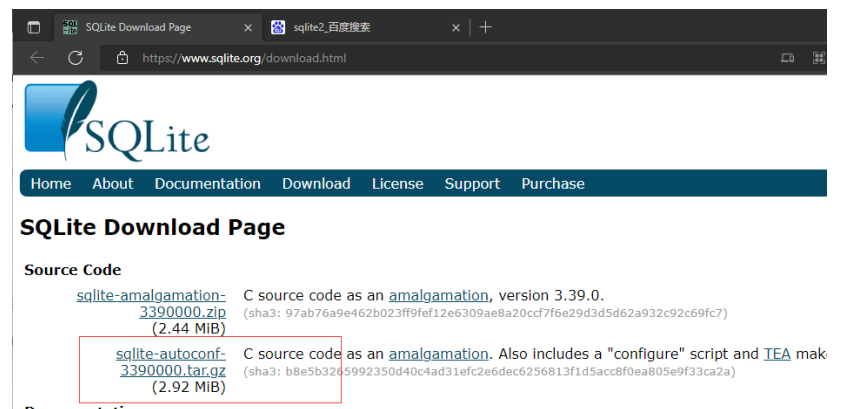Click the (2.92 MiB) size text

188,387
